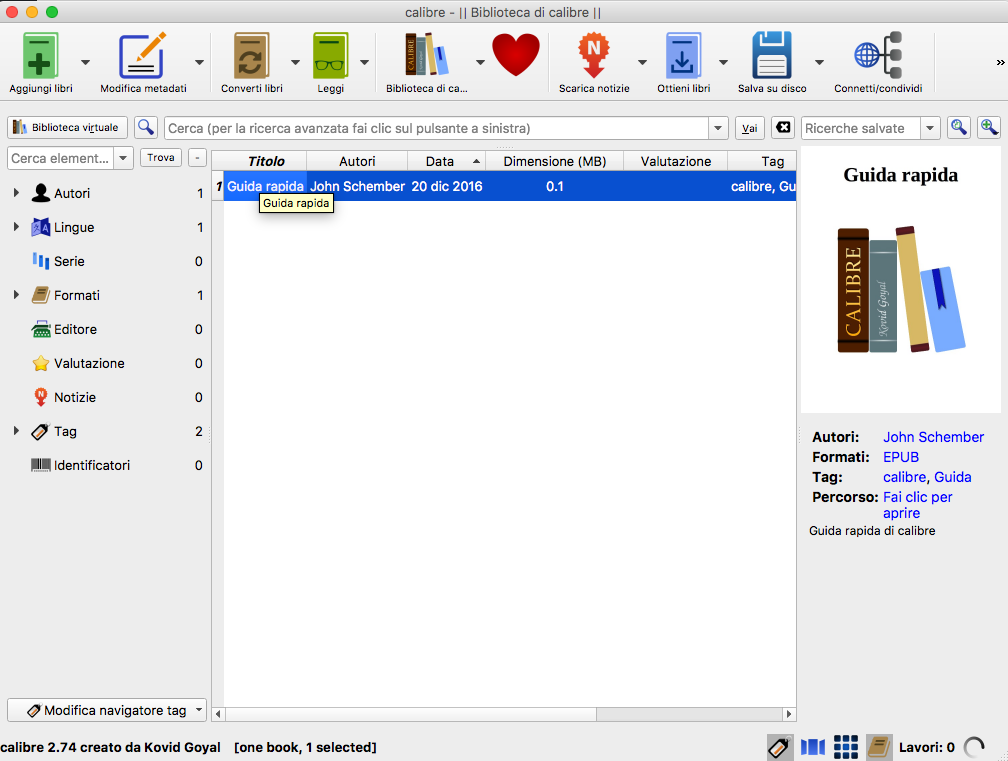Expand the Tag category in sidebar

click(x=16, y=431)
